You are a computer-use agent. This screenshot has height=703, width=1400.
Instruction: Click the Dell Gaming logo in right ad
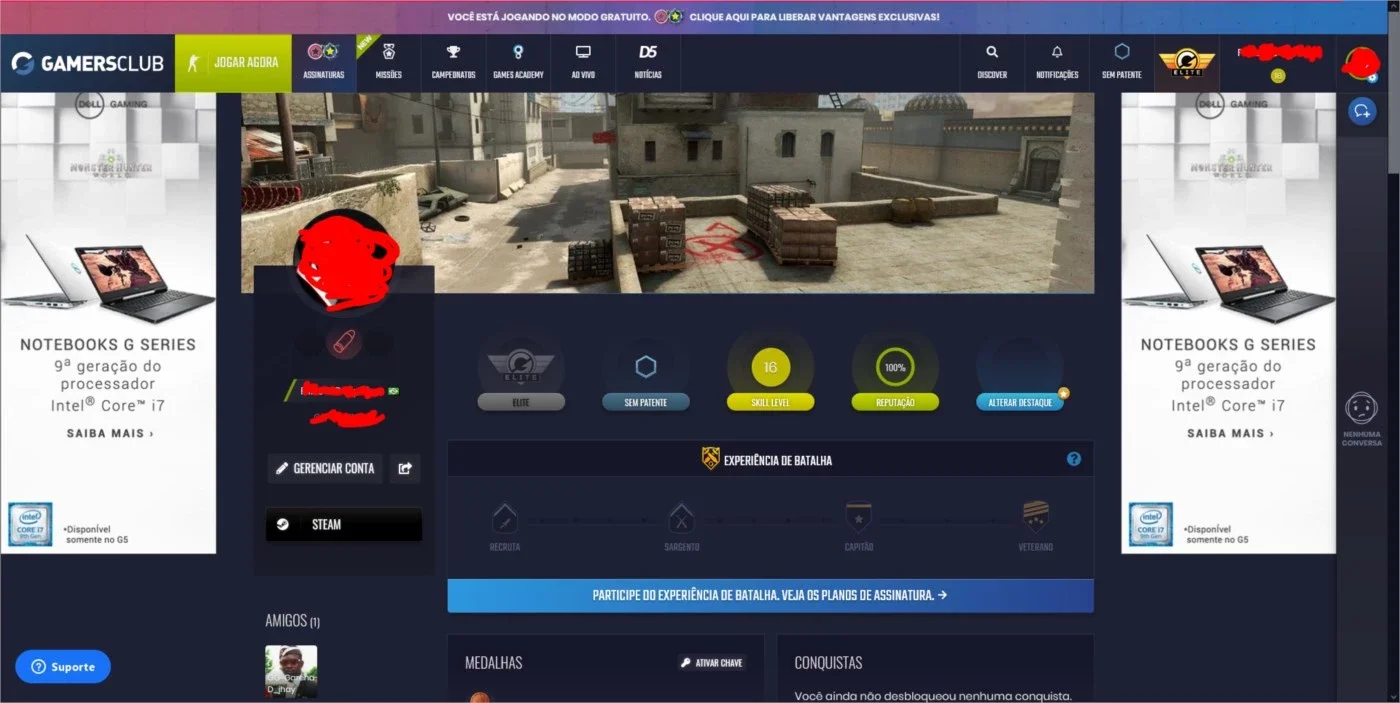click(x=1231, y=103)
